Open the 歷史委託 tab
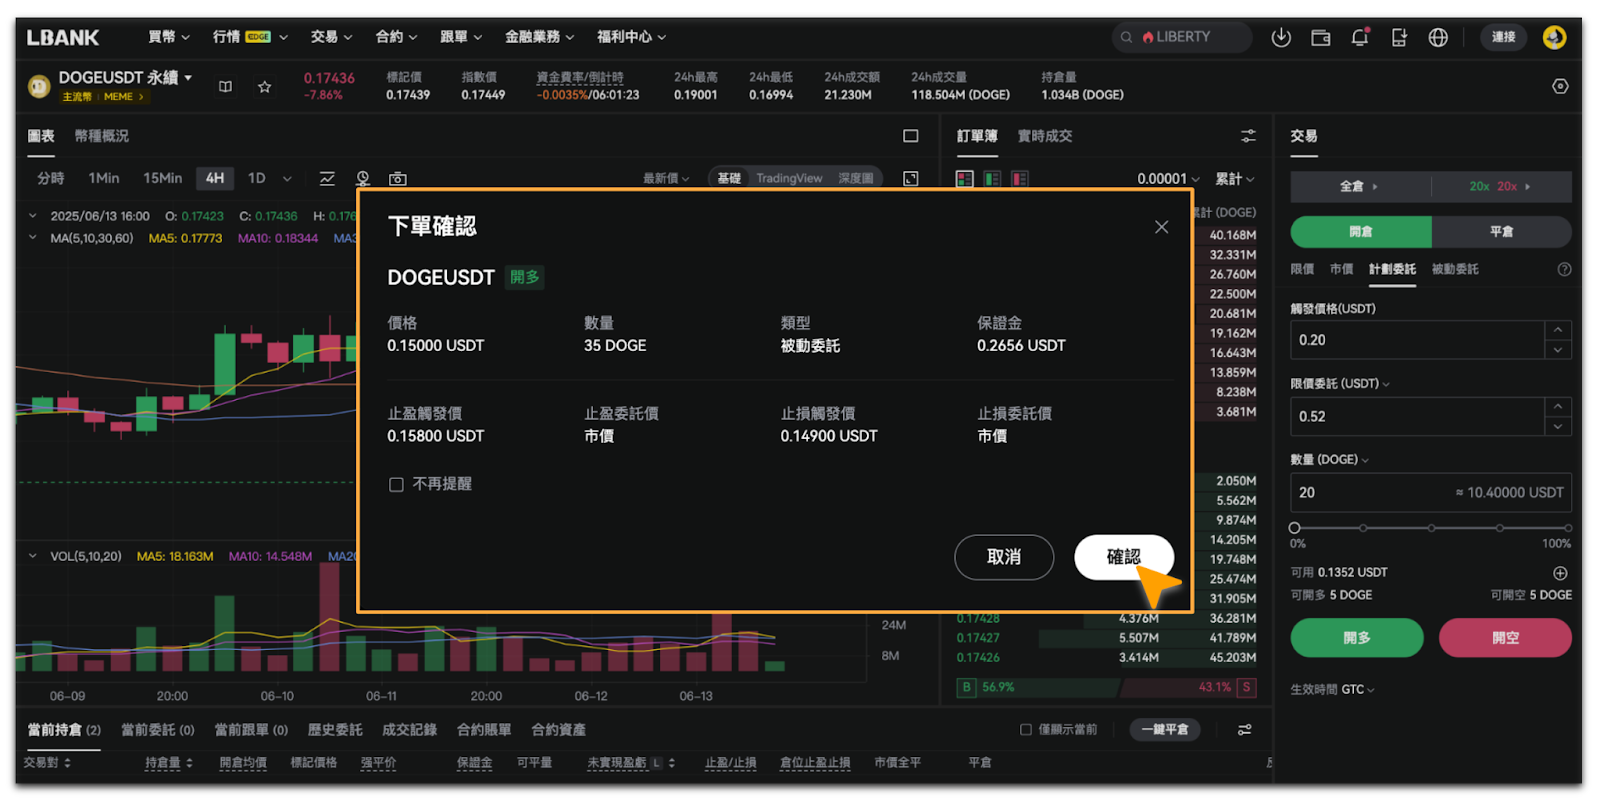Viewport: 1600px width, 807px height. [x=335, y=730]
